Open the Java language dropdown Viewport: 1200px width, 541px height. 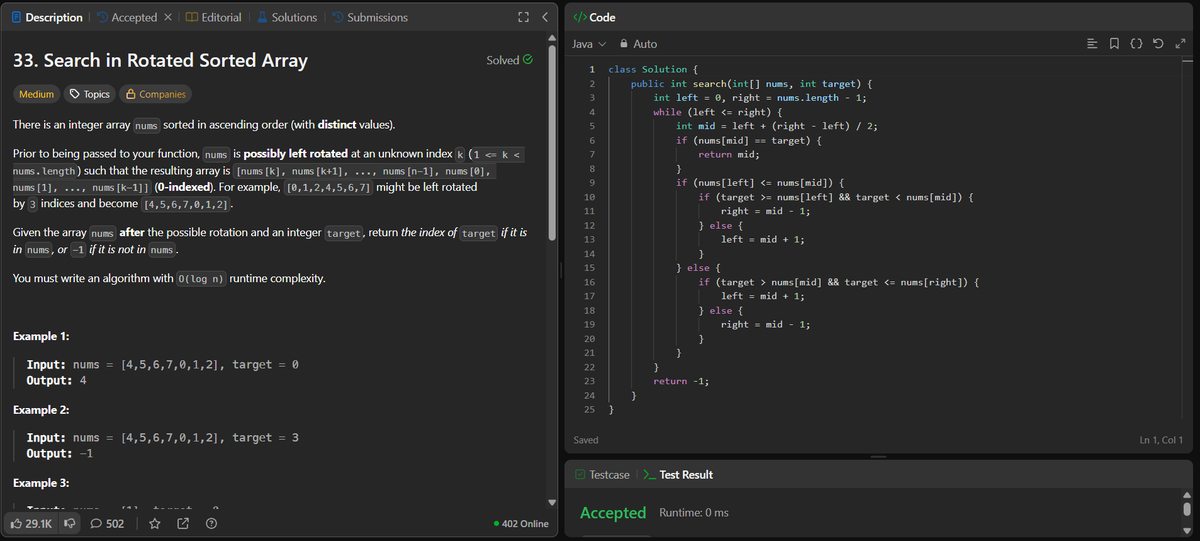click(589, 44)
